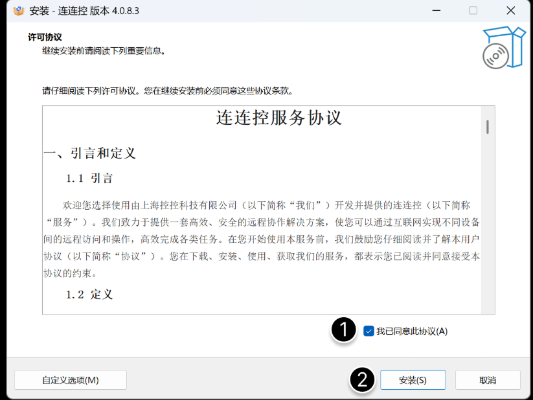Viewport: 533px width, 400px height.
Task: Click the 连连控服务协议 title in agreement
Action: click(x=279, y=118)
